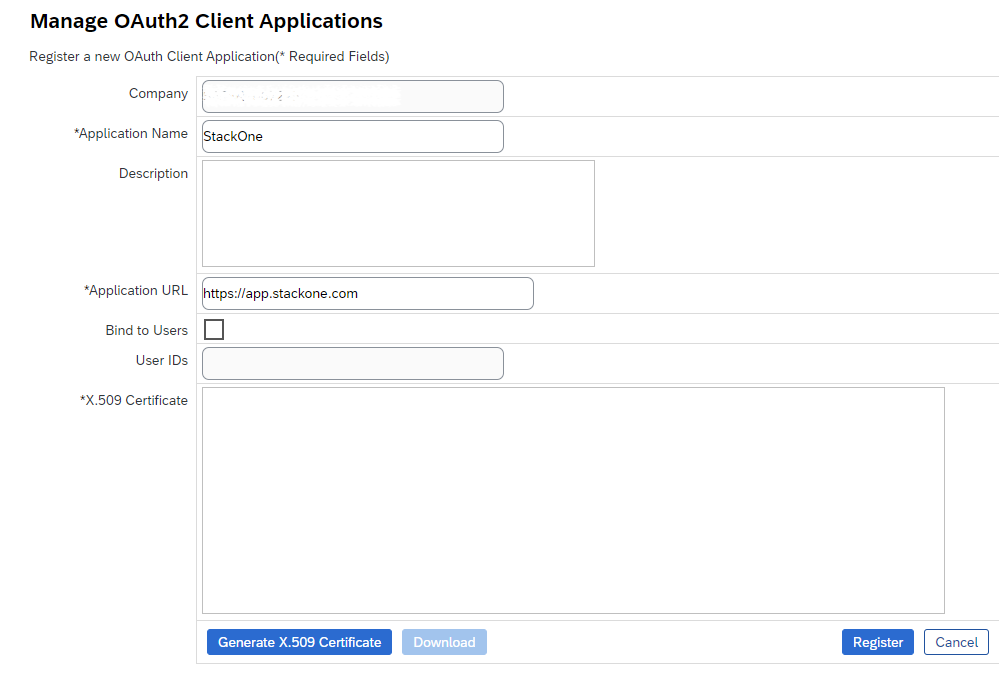Image resolution: width=1006 pixels, height=693 pixels.
Task: Click the User IDs field label
Action: 161,360
